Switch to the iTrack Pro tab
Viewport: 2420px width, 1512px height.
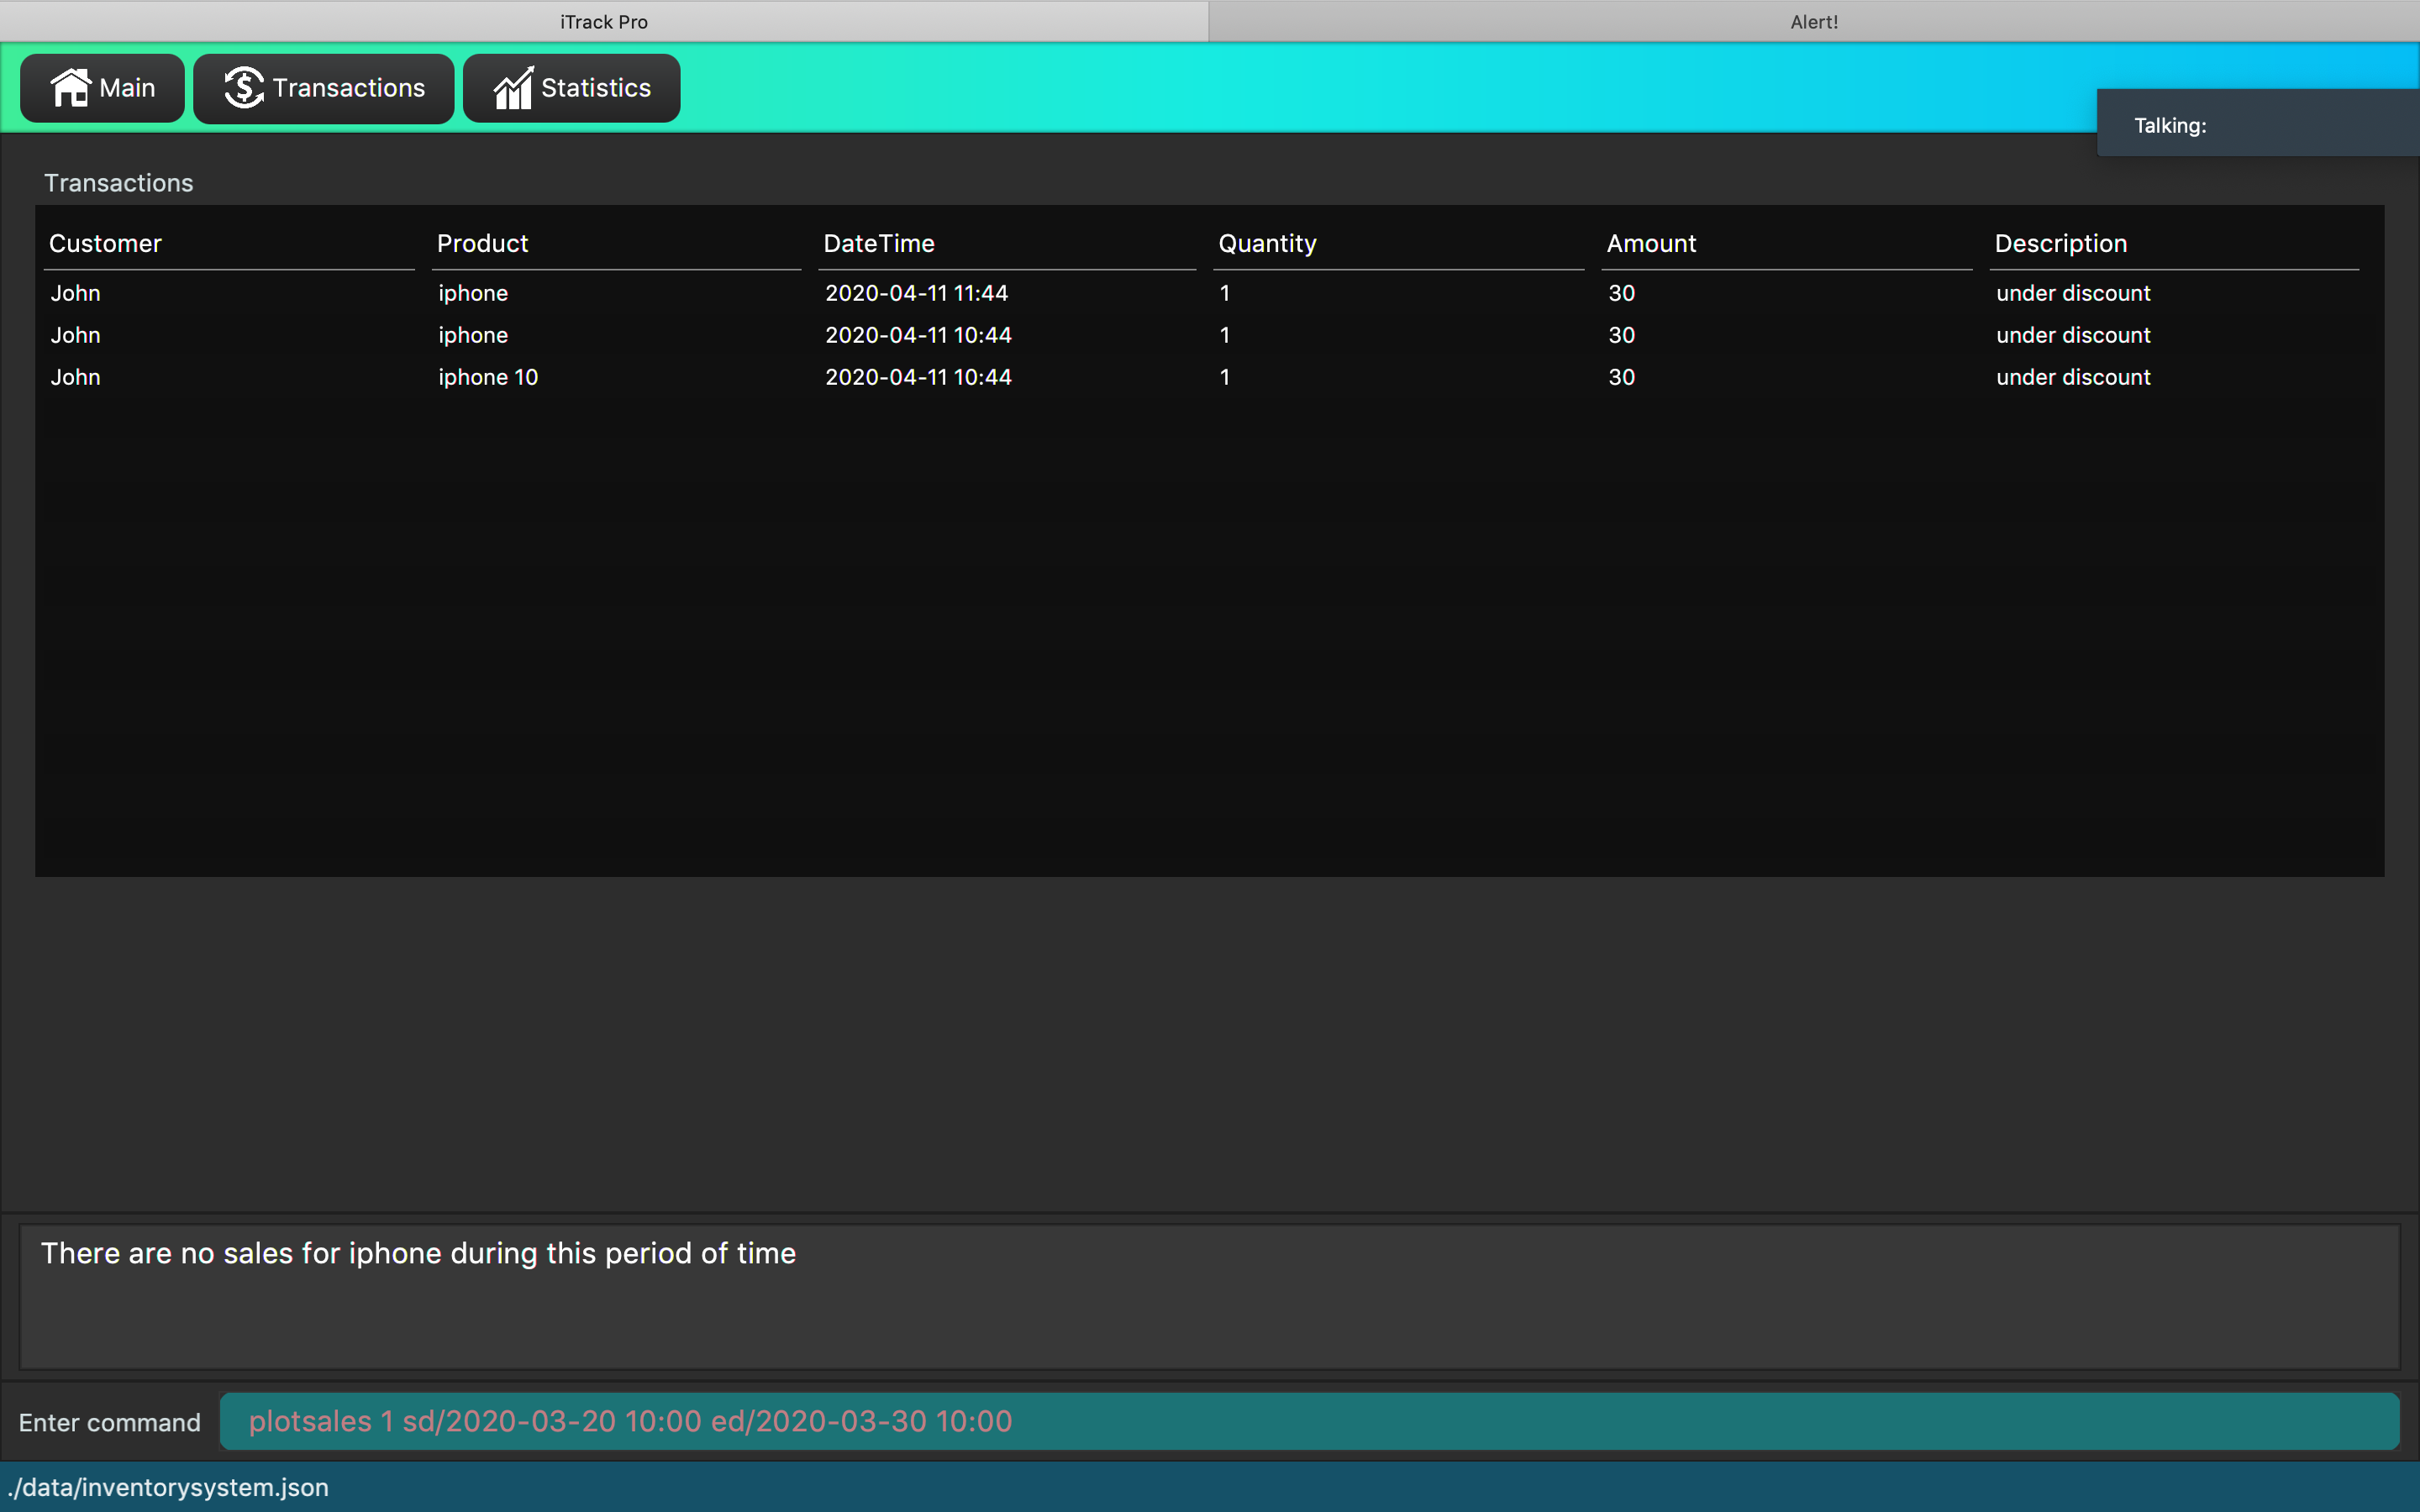coord(604,21)
